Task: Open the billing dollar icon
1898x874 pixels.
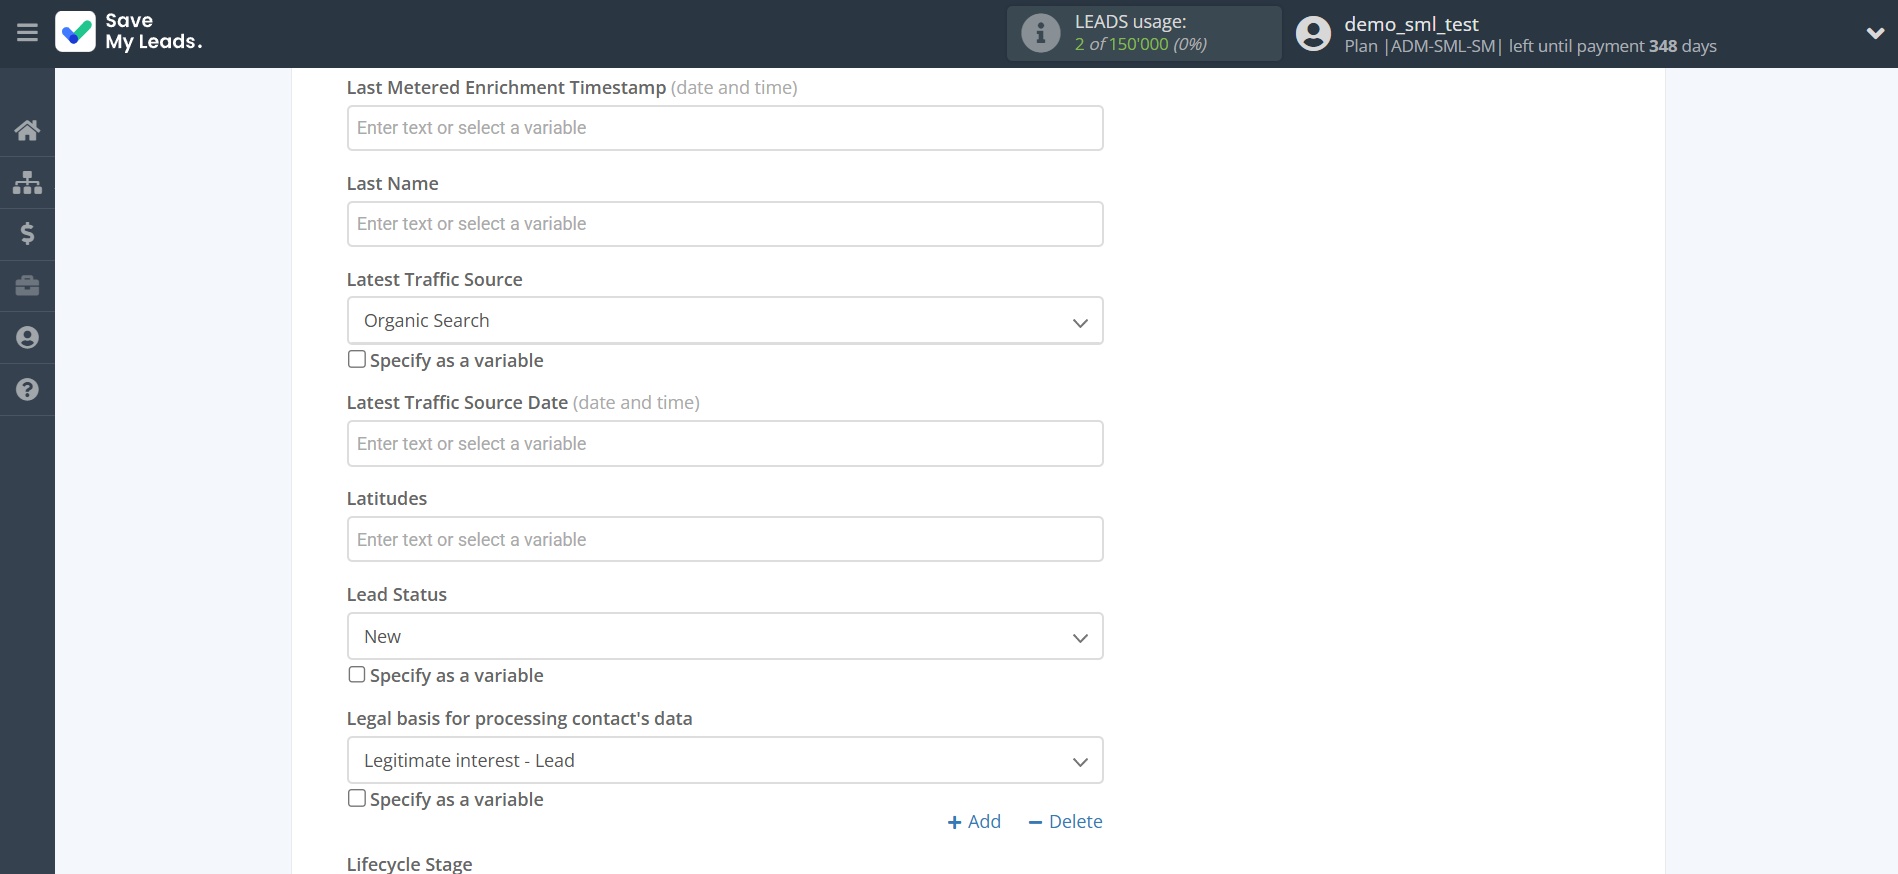Action: pos(27,234)
